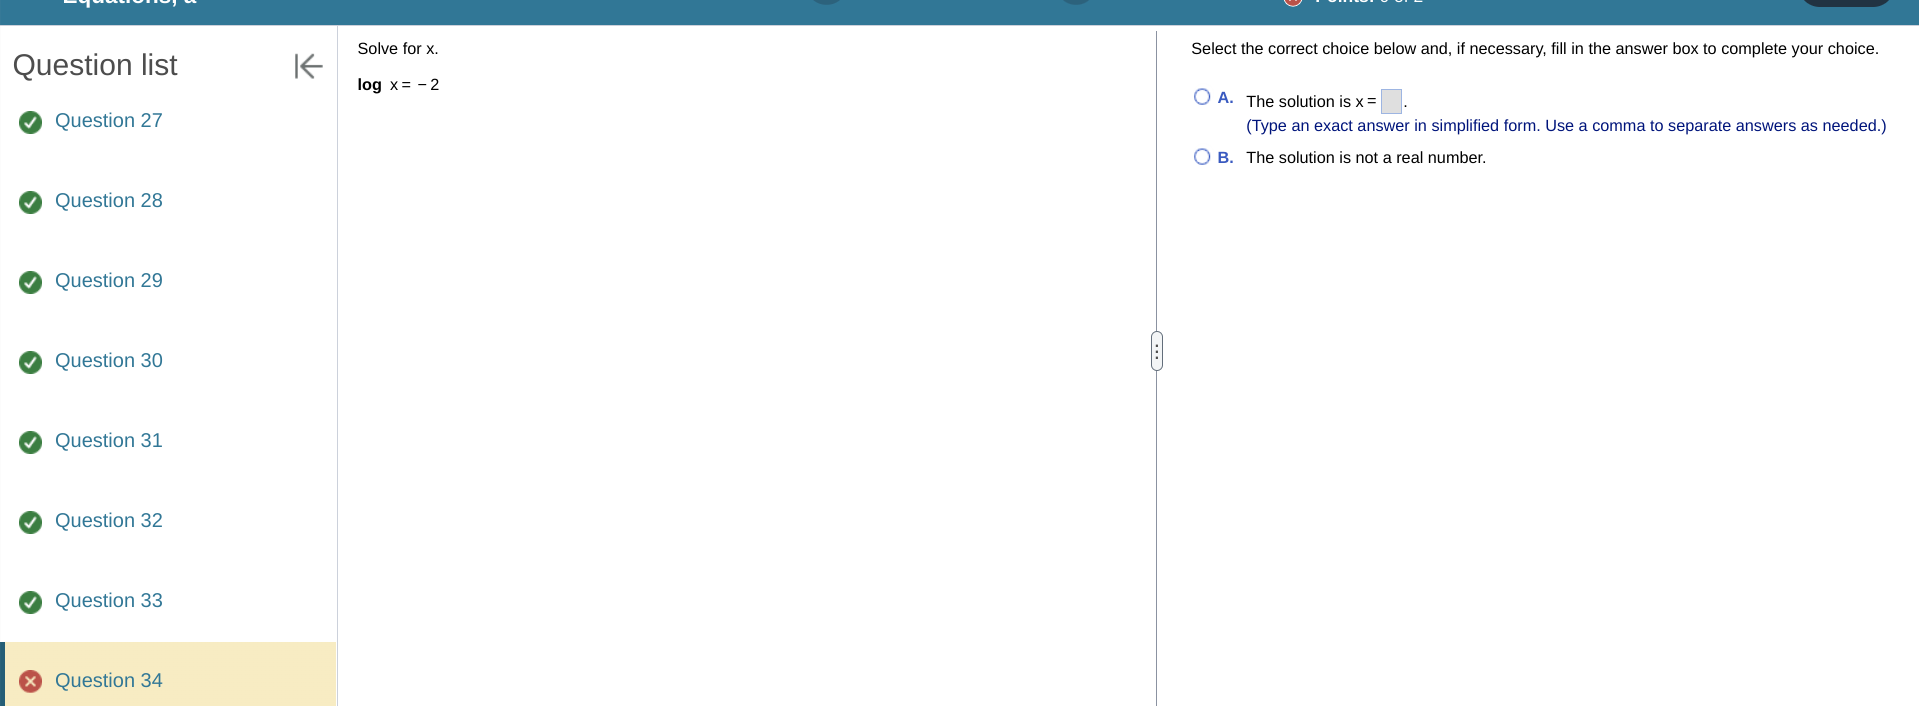Open Question 28
This screenshot has width=1919, height=706.
108,200
